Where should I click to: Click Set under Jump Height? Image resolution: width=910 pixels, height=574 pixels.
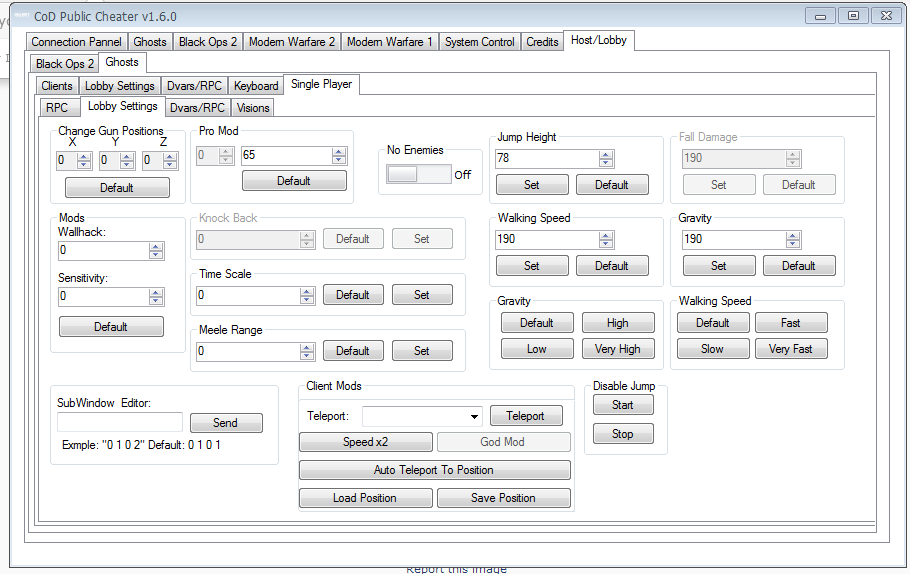(532, 185)
